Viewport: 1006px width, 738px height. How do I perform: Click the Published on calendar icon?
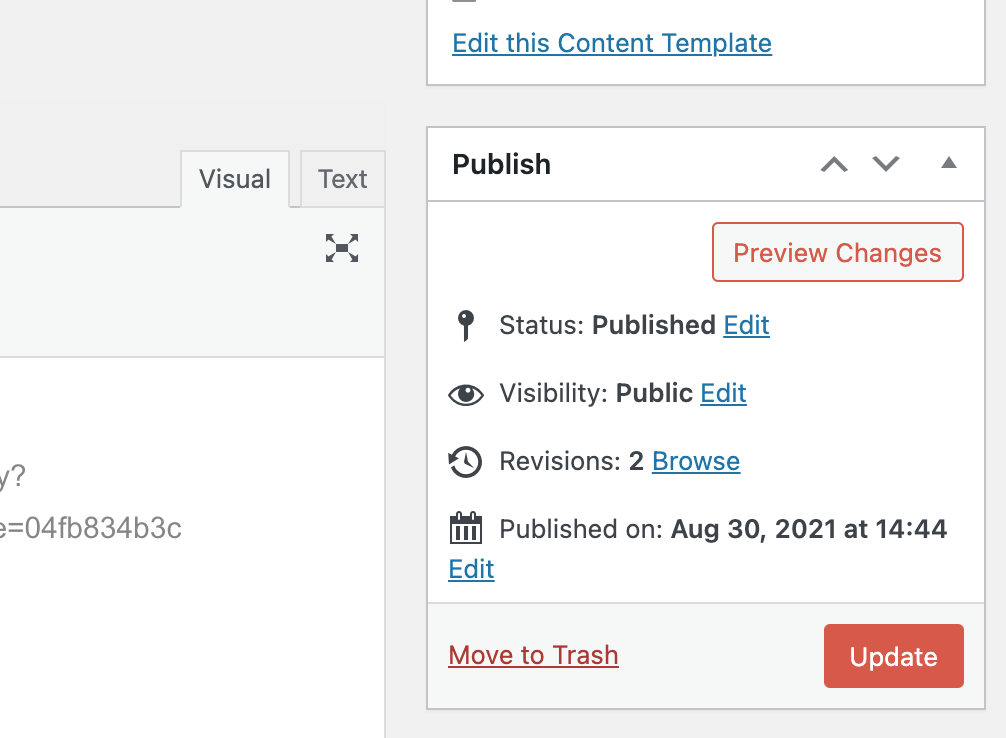(x=466, y=528)
